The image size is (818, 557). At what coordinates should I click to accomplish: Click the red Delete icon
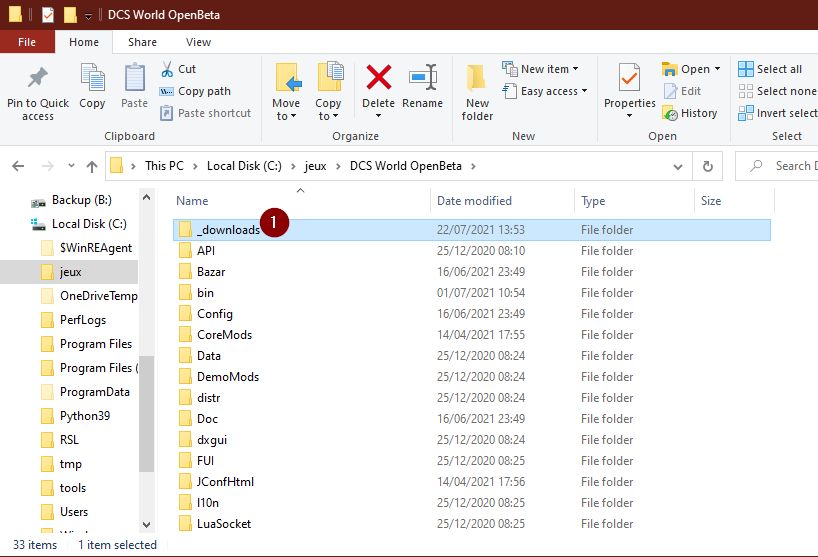[x=378, y=79]
